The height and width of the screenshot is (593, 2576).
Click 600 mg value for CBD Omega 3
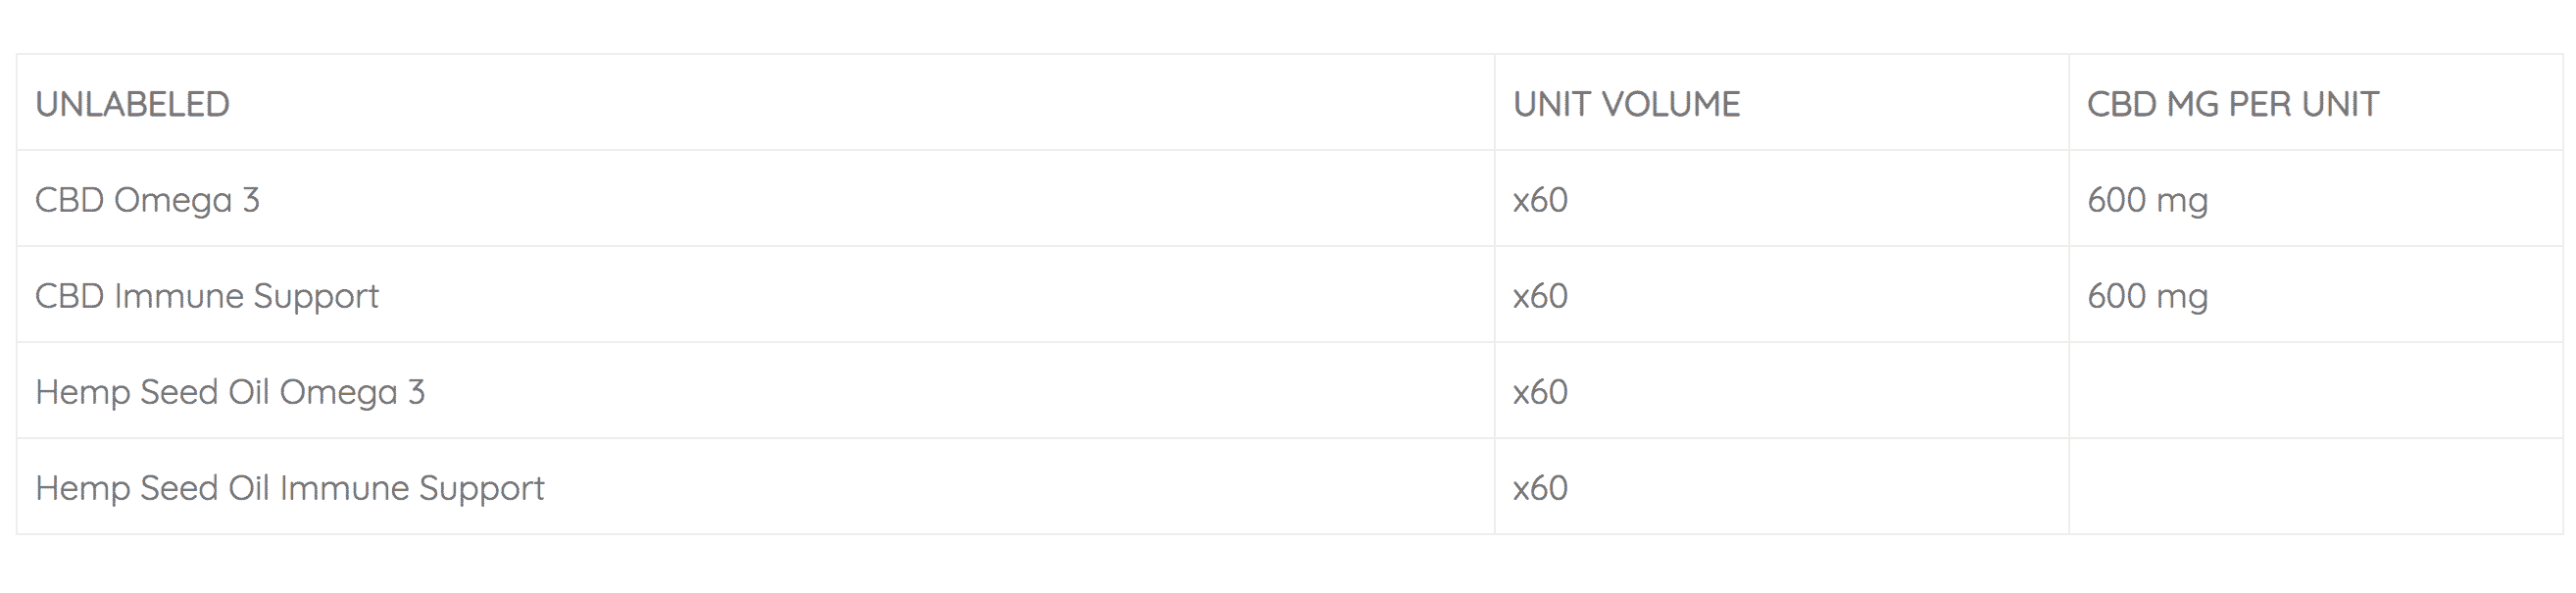tap(2147, 201)
